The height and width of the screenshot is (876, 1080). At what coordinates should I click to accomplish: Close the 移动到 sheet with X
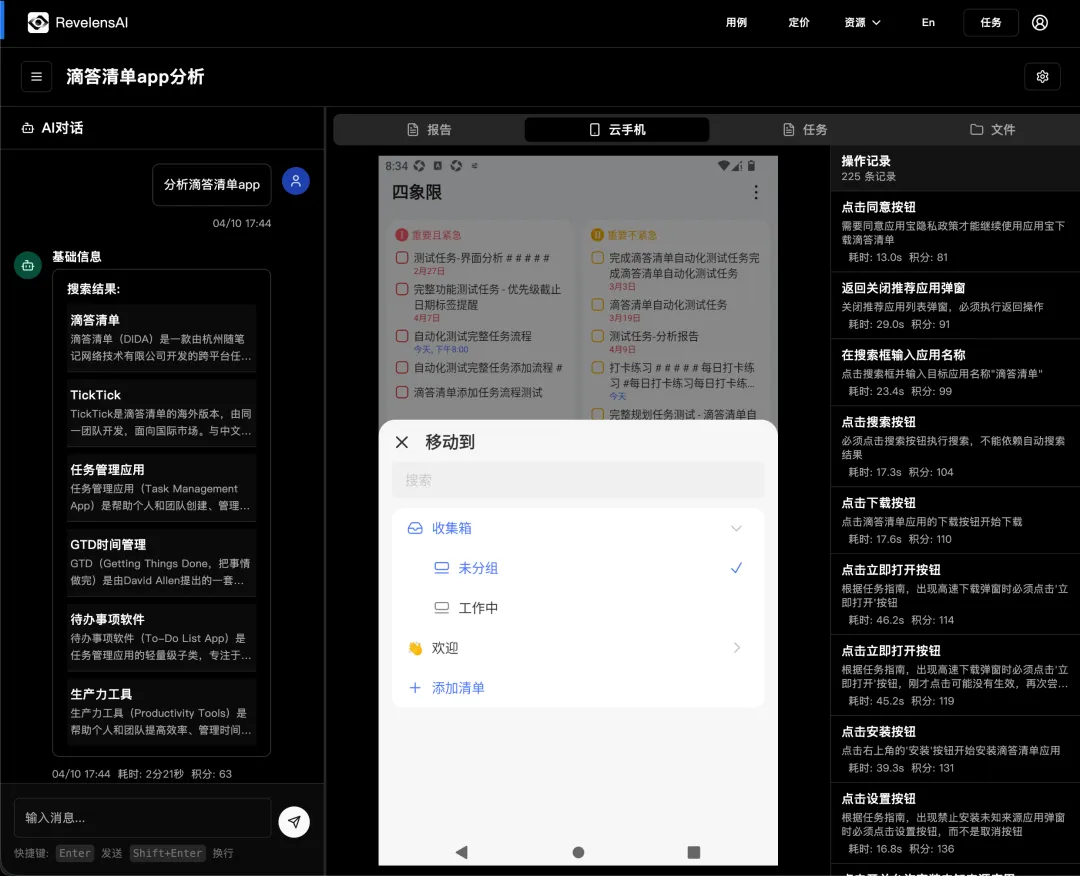[402, 442]
